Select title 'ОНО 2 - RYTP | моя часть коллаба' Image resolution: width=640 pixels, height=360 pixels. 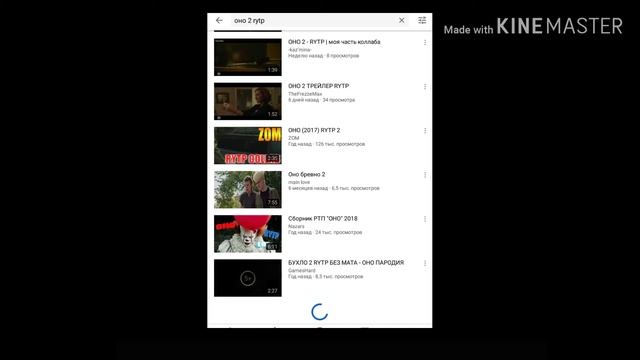click(334, 42)
